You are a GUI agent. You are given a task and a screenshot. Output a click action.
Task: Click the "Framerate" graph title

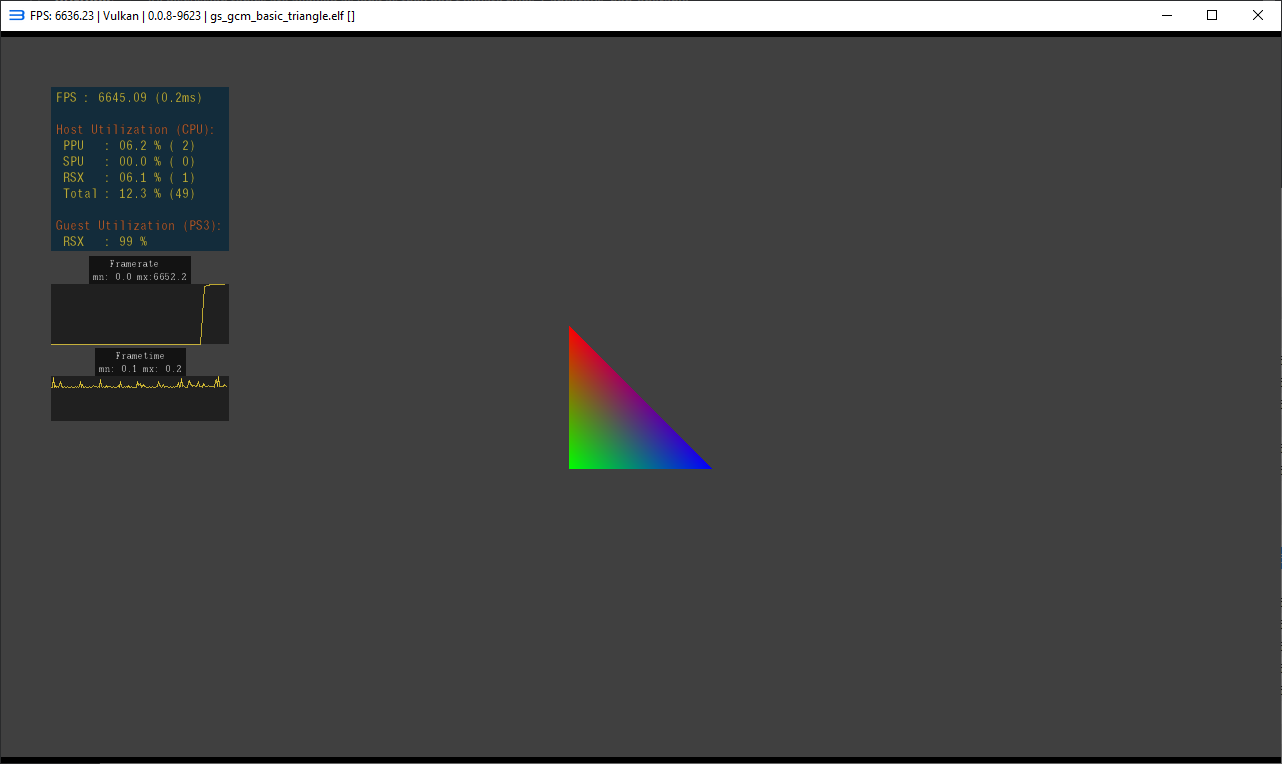pyautogui.click(x=134, y=264)
